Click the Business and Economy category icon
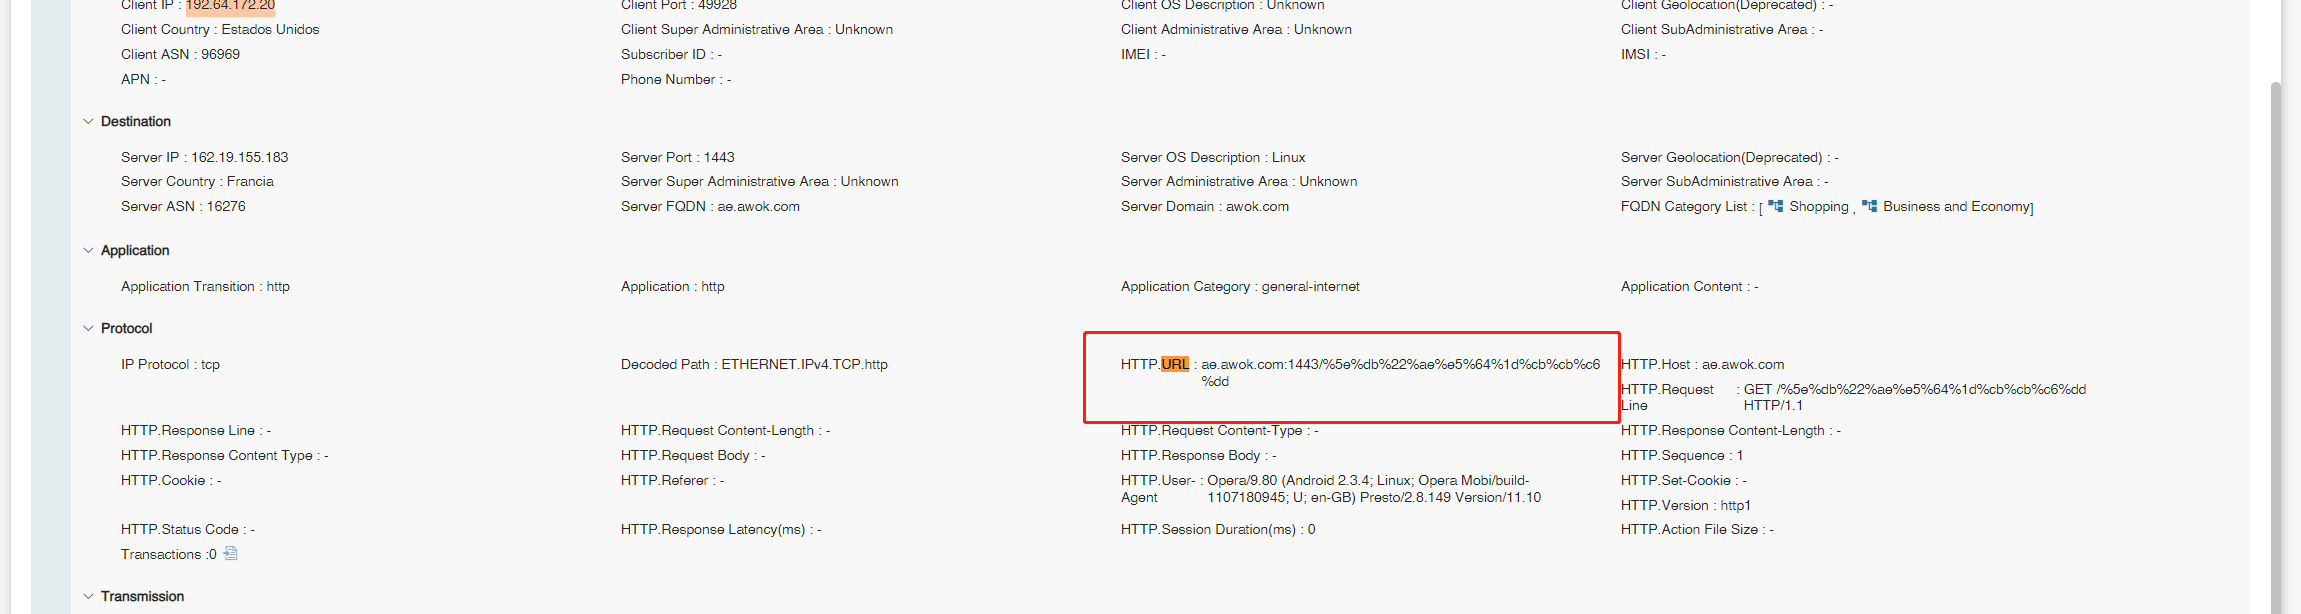Screen dimensions: 2301x614 tap(1869, 206)
